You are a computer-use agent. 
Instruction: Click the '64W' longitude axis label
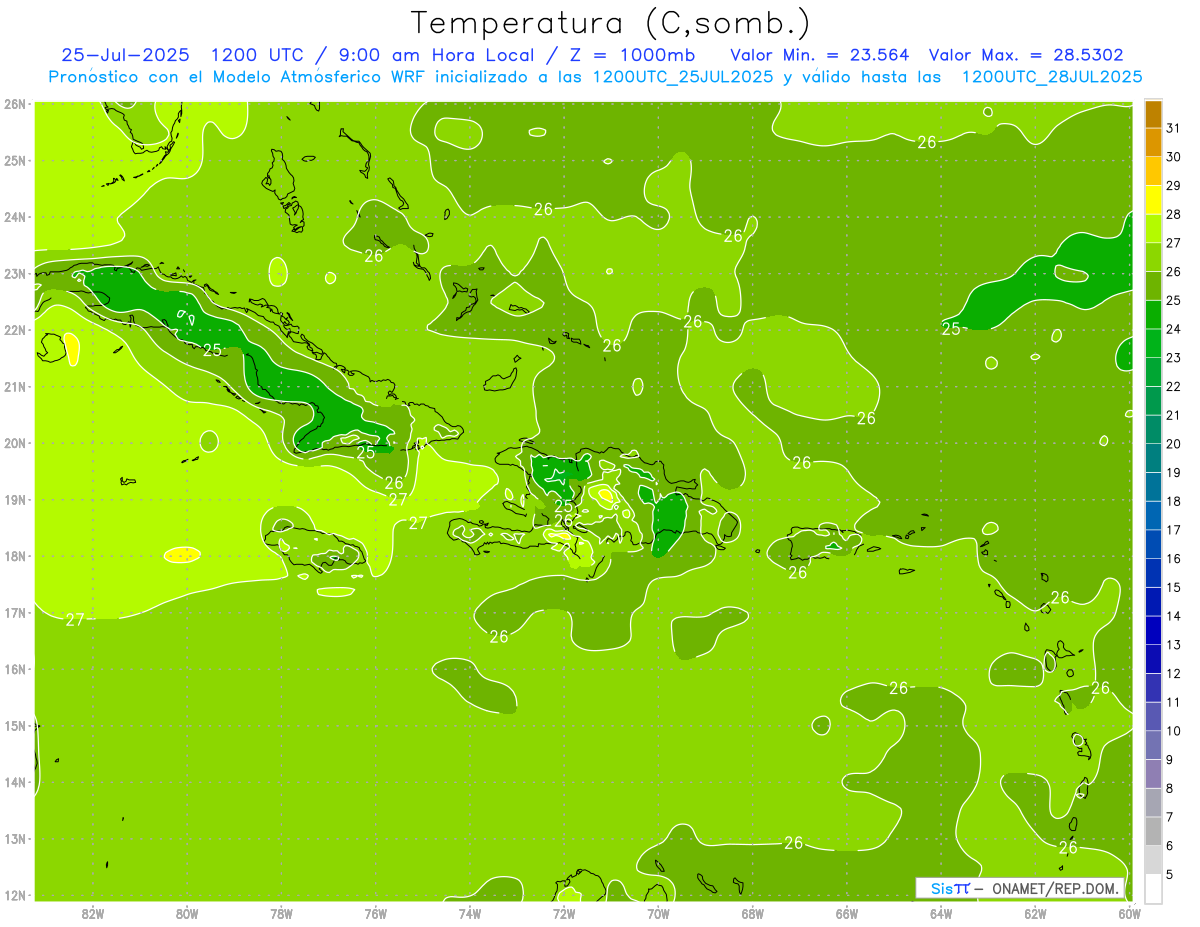[x=940, y=913]
